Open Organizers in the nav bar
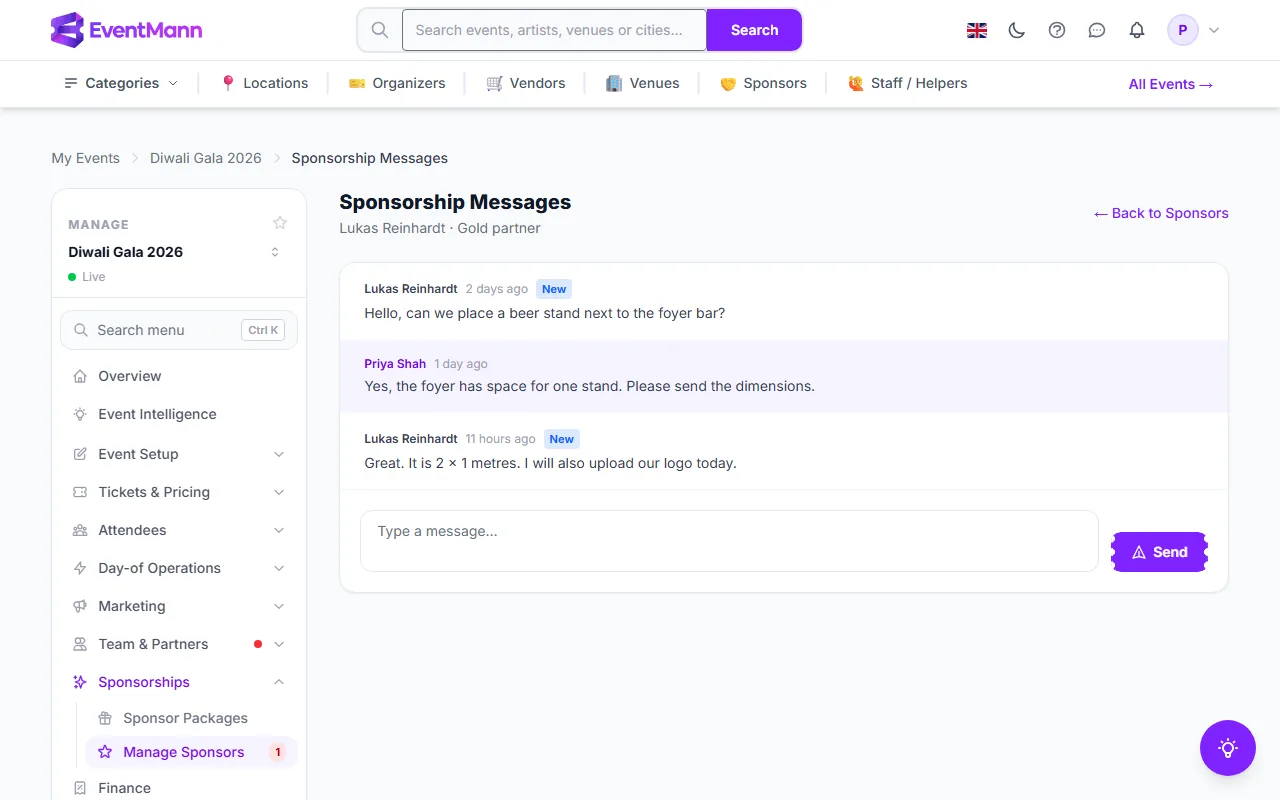 pyautogui.click(x=397, y=83)
